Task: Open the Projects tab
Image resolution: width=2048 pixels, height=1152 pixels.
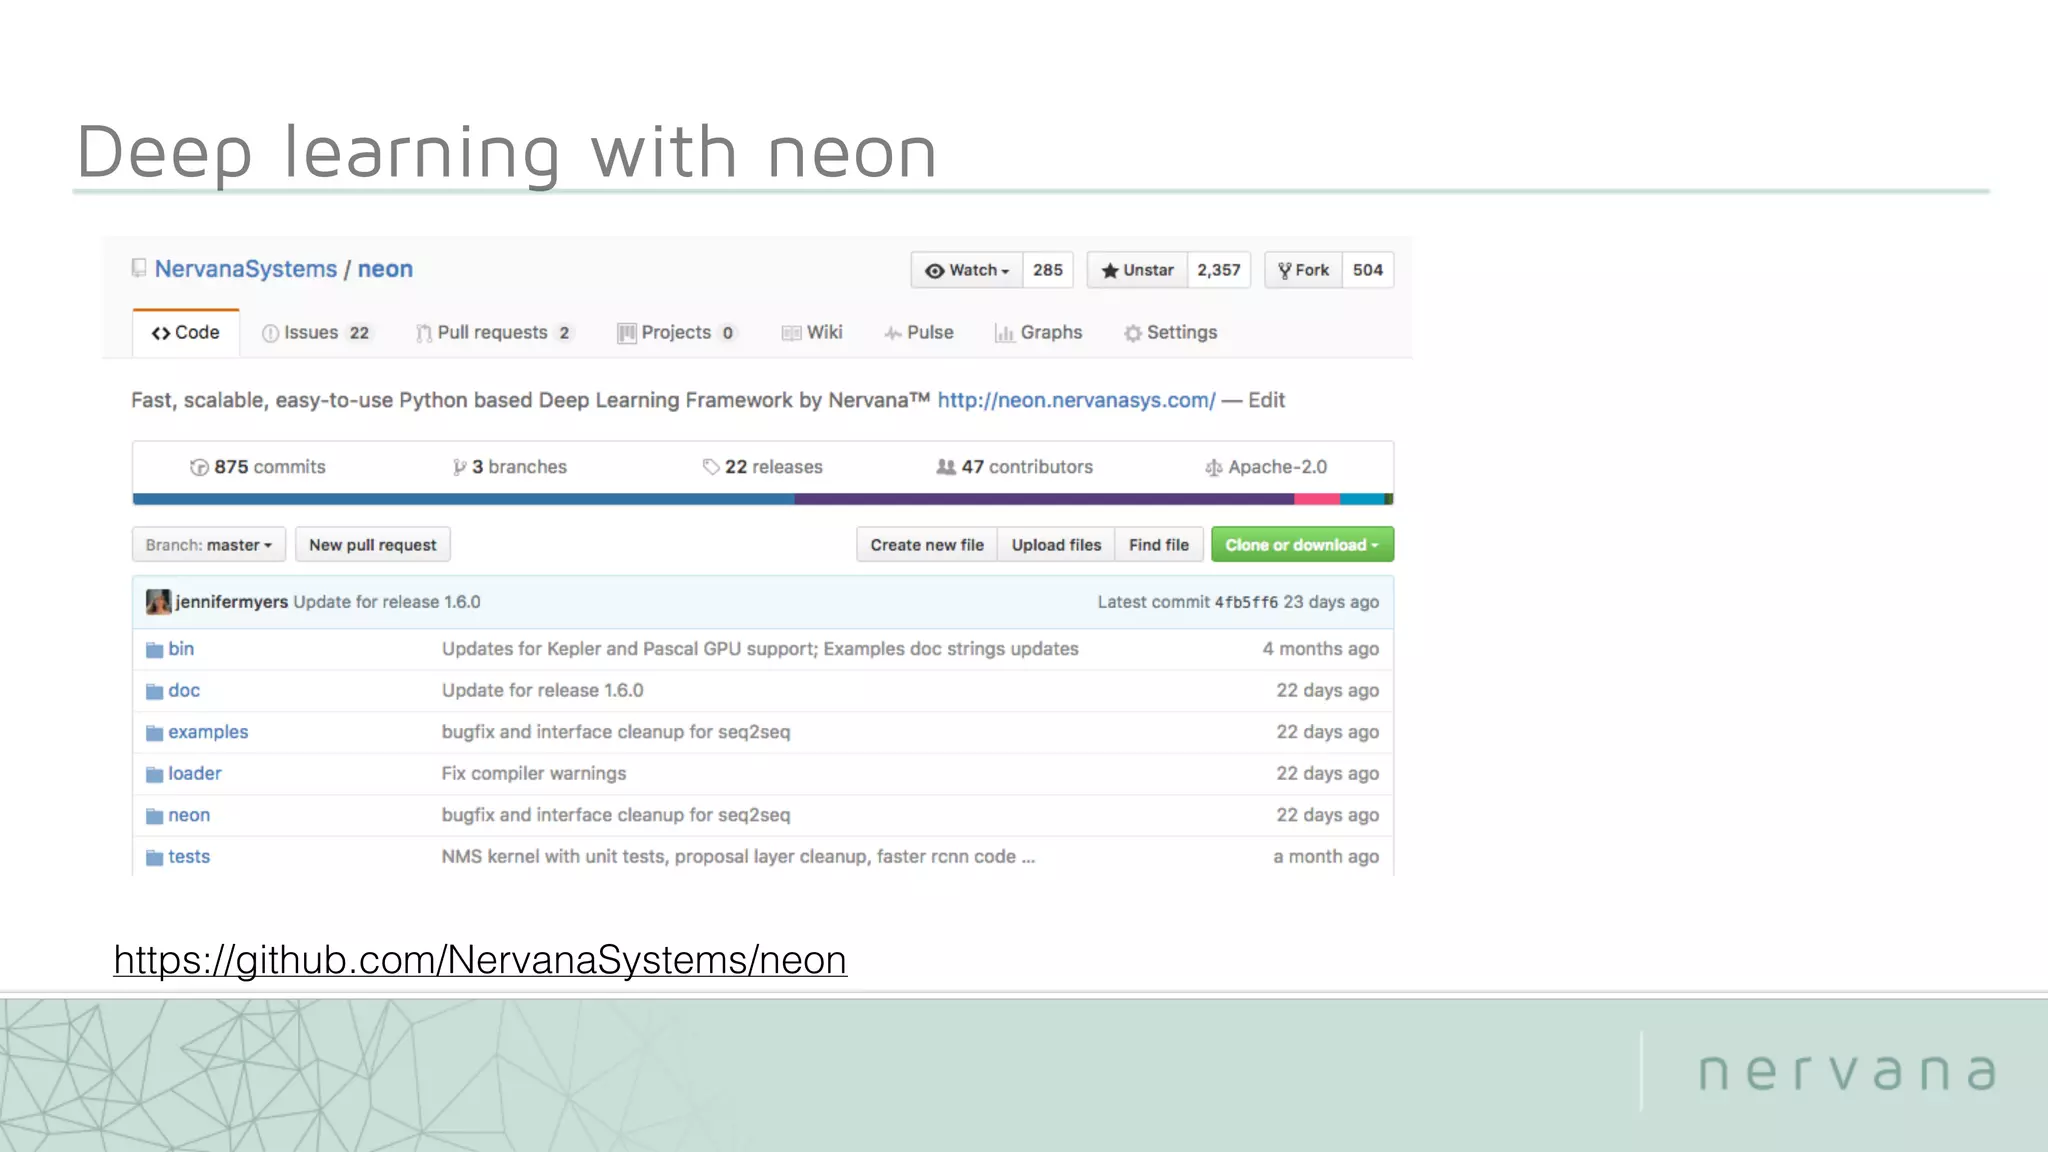Action: 678,333
